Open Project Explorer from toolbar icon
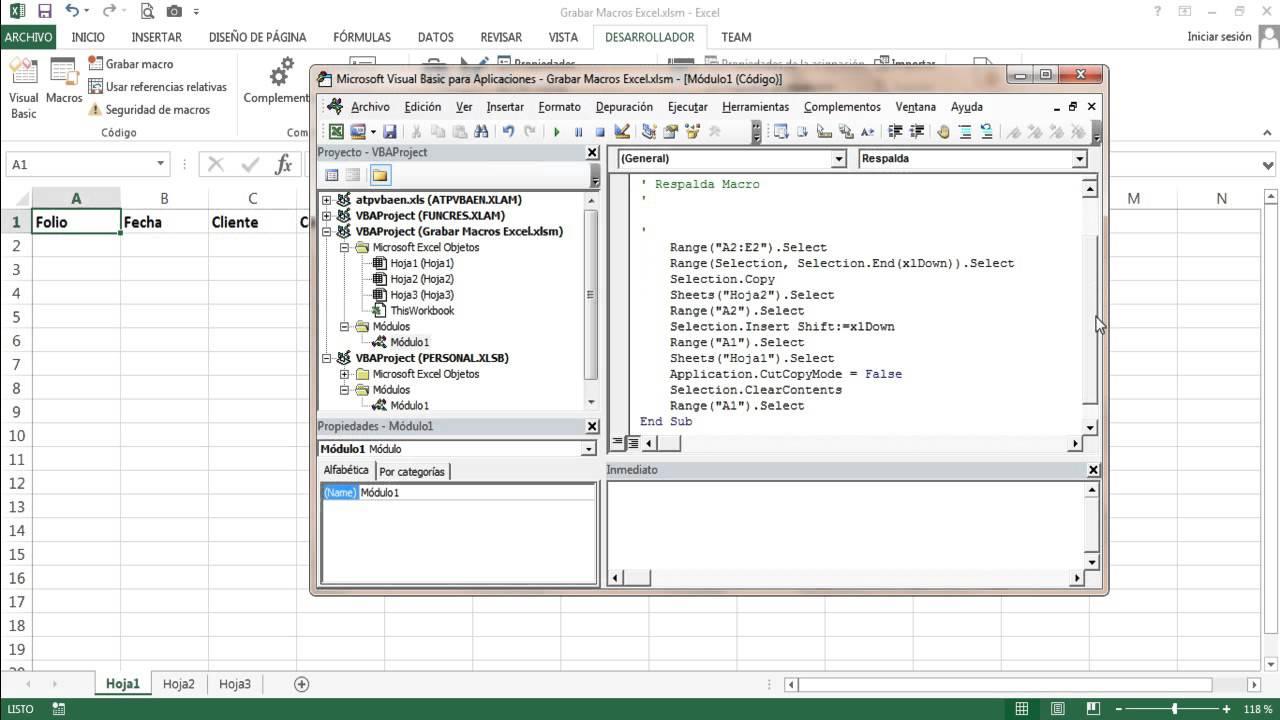1280x720 pixels. [x=649, y=131]
